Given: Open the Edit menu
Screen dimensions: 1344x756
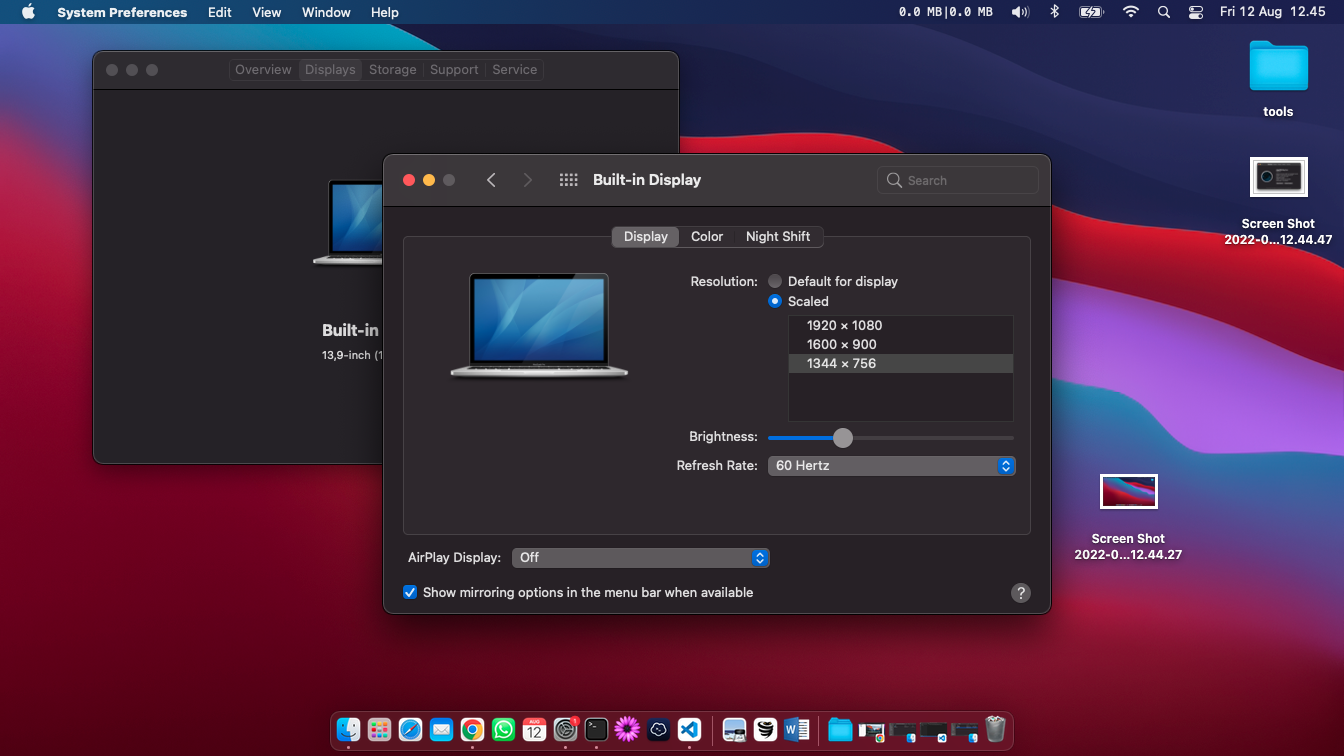Looking at the screenshot, I should coord(220,12).
